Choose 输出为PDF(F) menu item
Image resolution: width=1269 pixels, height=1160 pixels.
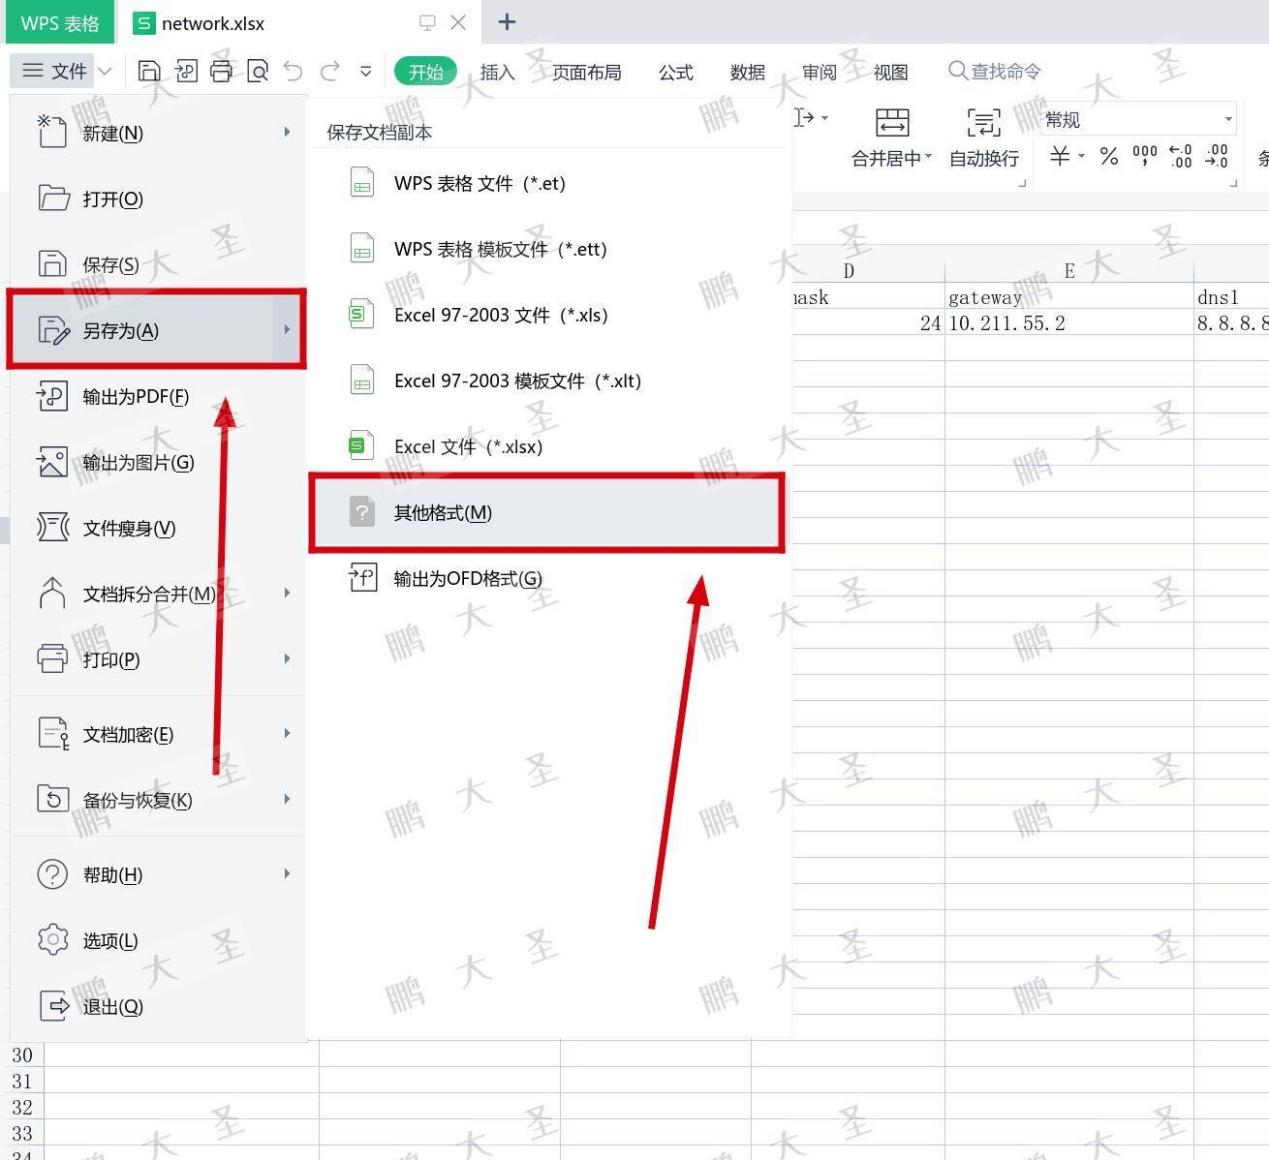click(157, 396)
